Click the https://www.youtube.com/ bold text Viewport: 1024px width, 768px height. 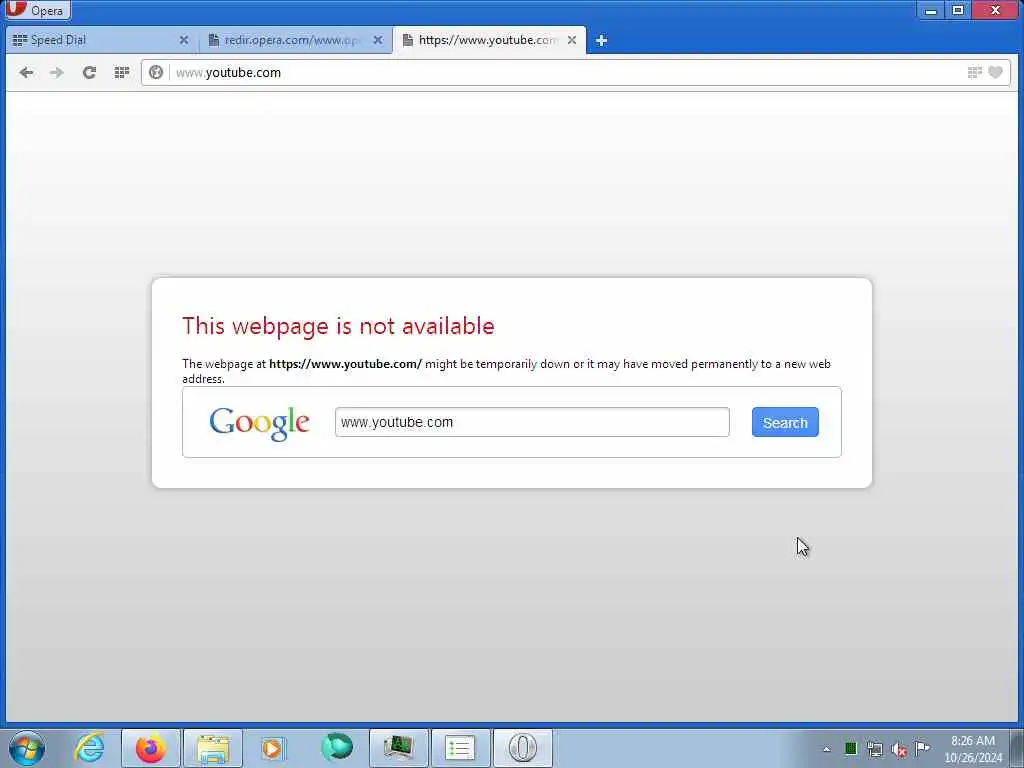tap(345, 364)
